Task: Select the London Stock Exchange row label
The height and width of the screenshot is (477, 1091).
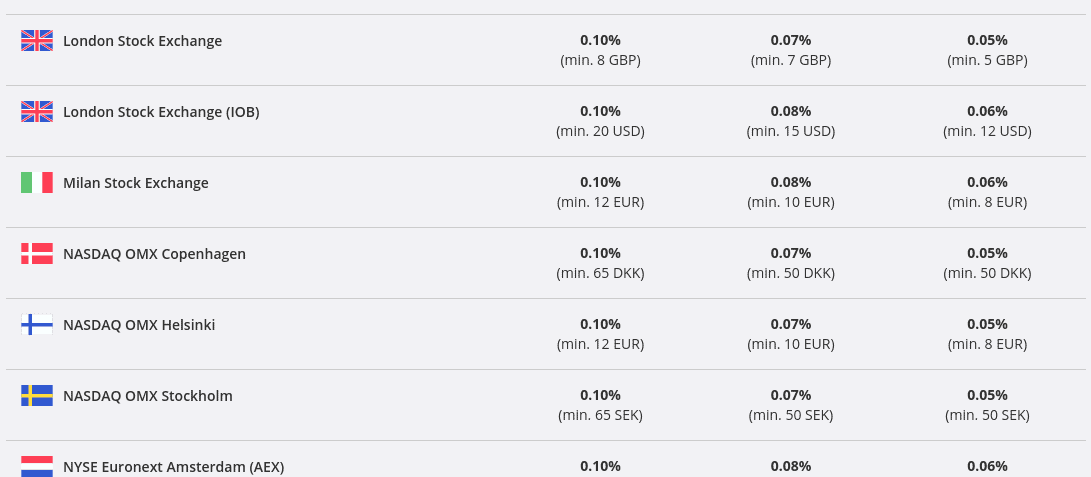Action: pyautogui.click(x=143, y=41)
